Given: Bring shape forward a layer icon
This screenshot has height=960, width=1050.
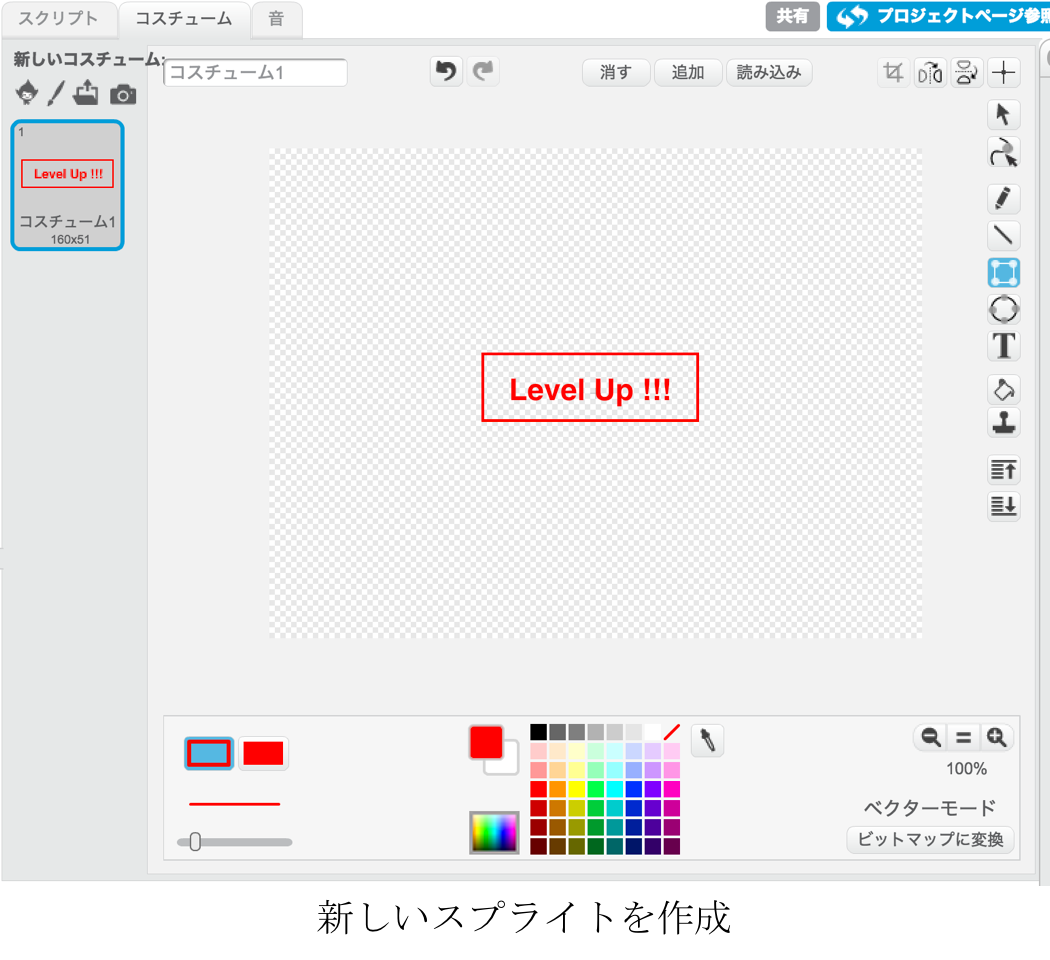Looking at the screenshot, I should pos(1003,469).
